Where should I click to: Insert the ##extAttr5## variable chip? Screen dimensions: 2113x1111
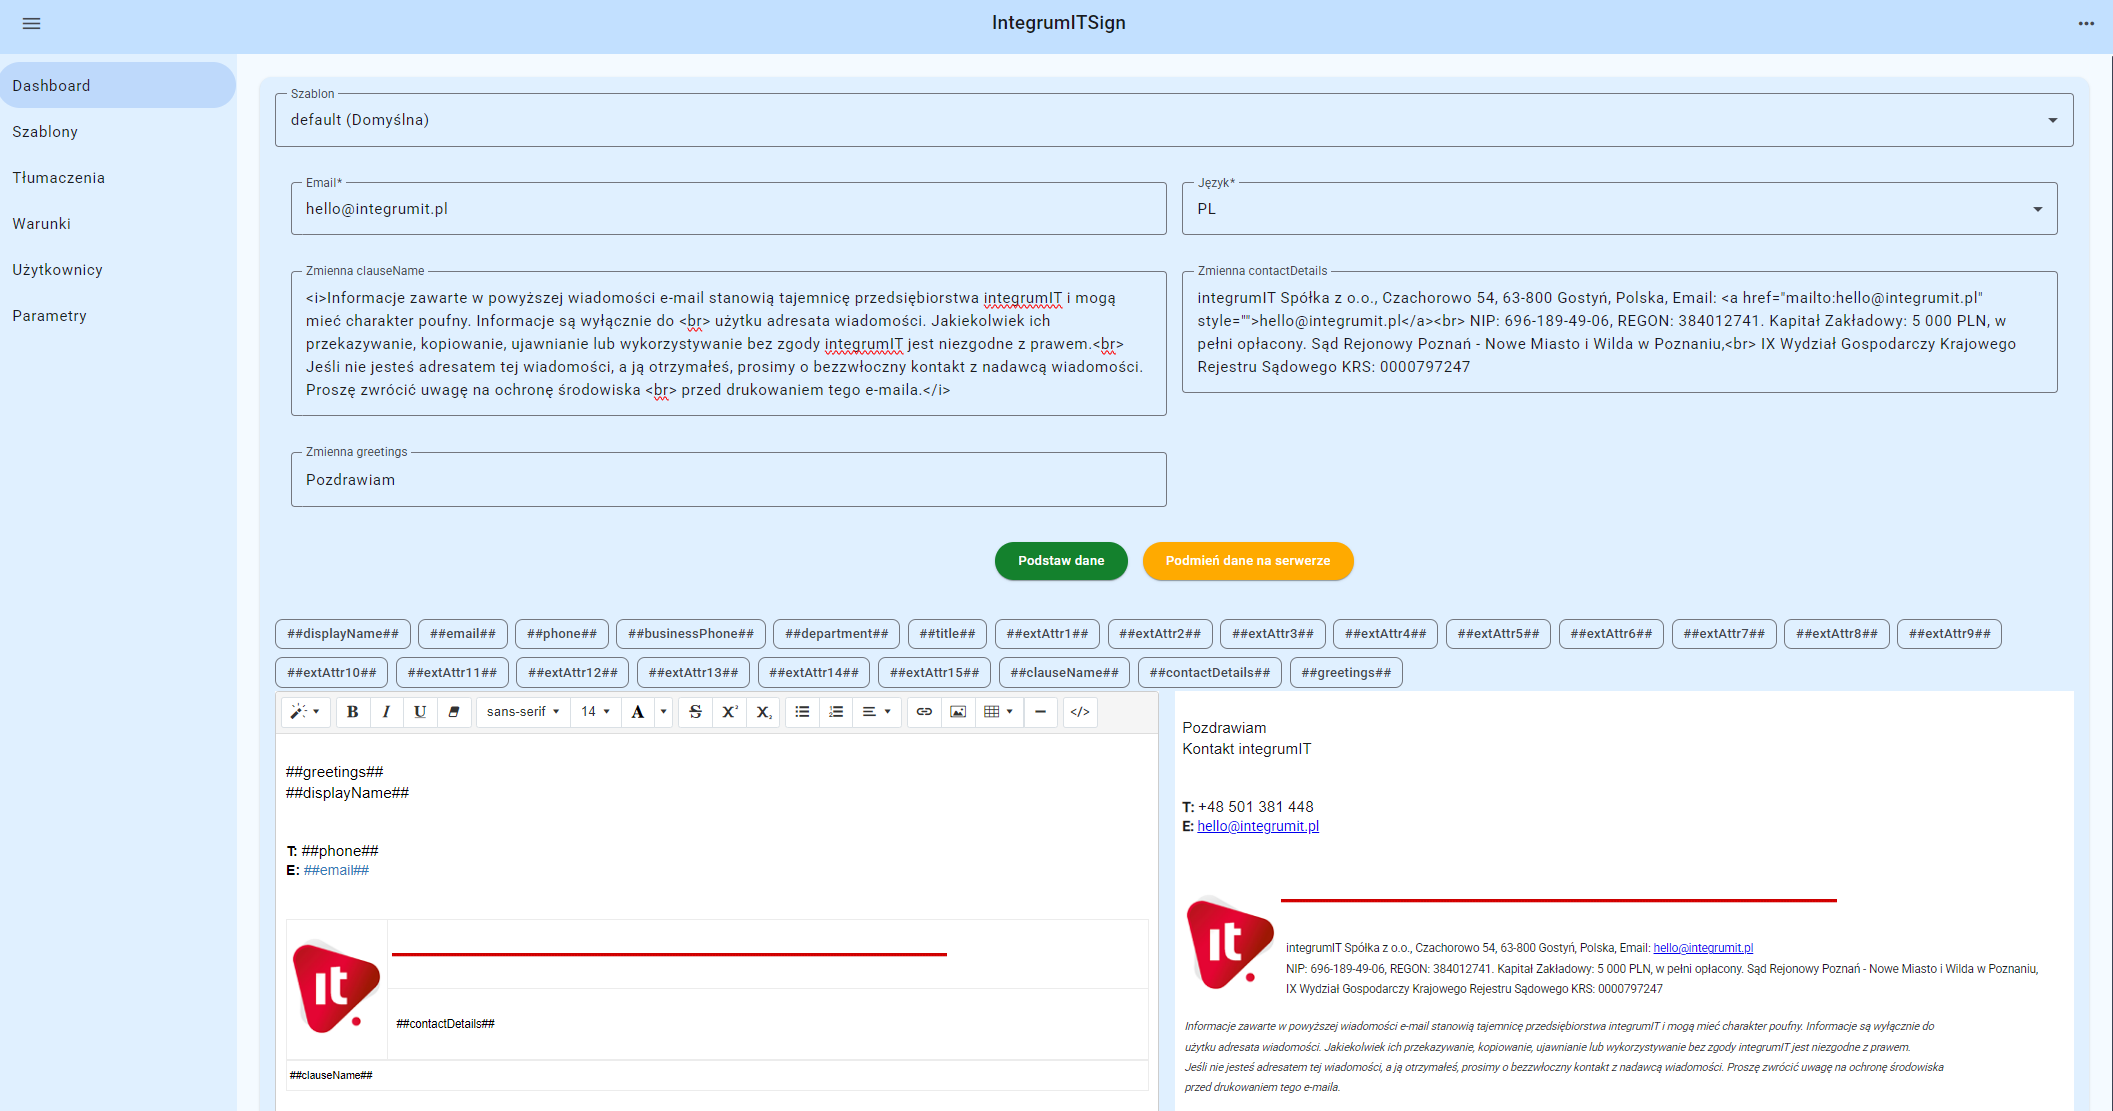(x=1498, y=634)
